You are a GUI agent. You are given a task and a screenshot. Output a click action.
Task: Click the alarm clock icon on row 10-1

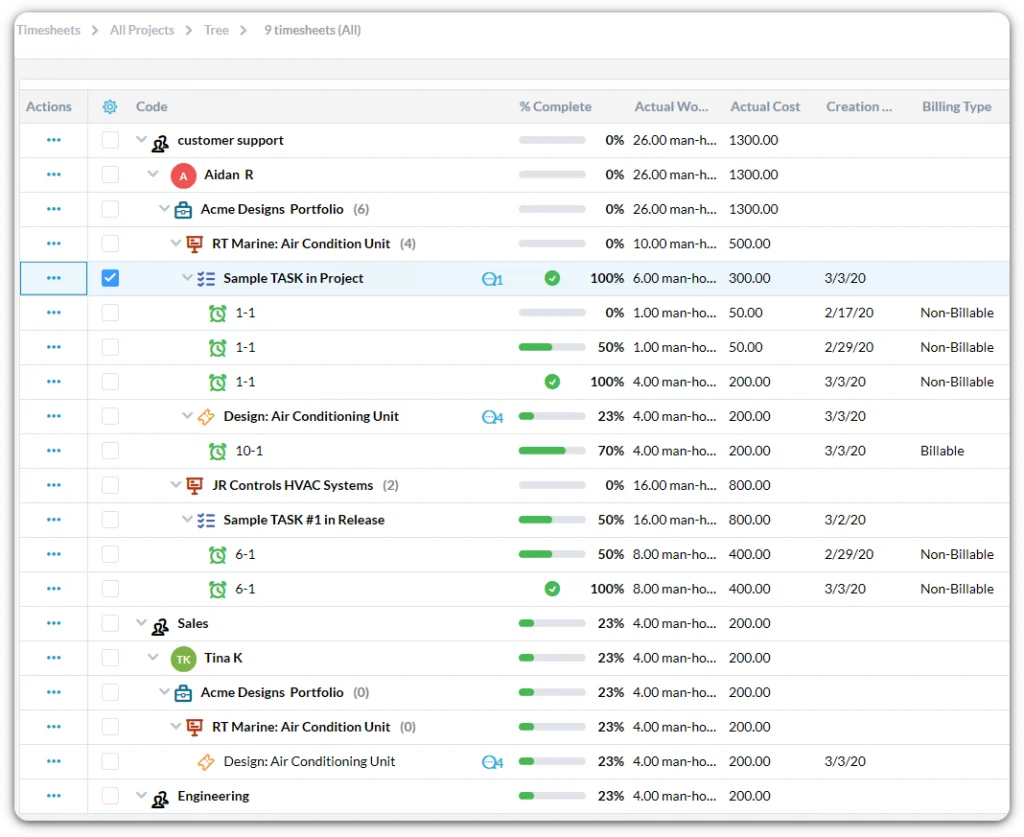pos(217,452)
